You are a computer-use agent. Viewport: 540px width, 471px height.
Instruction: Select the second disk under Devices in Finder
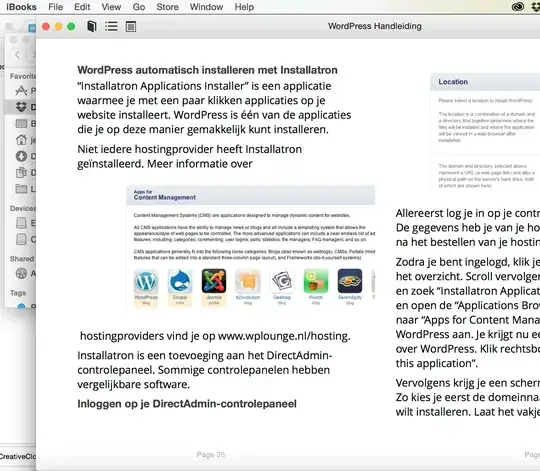[21, 239]
